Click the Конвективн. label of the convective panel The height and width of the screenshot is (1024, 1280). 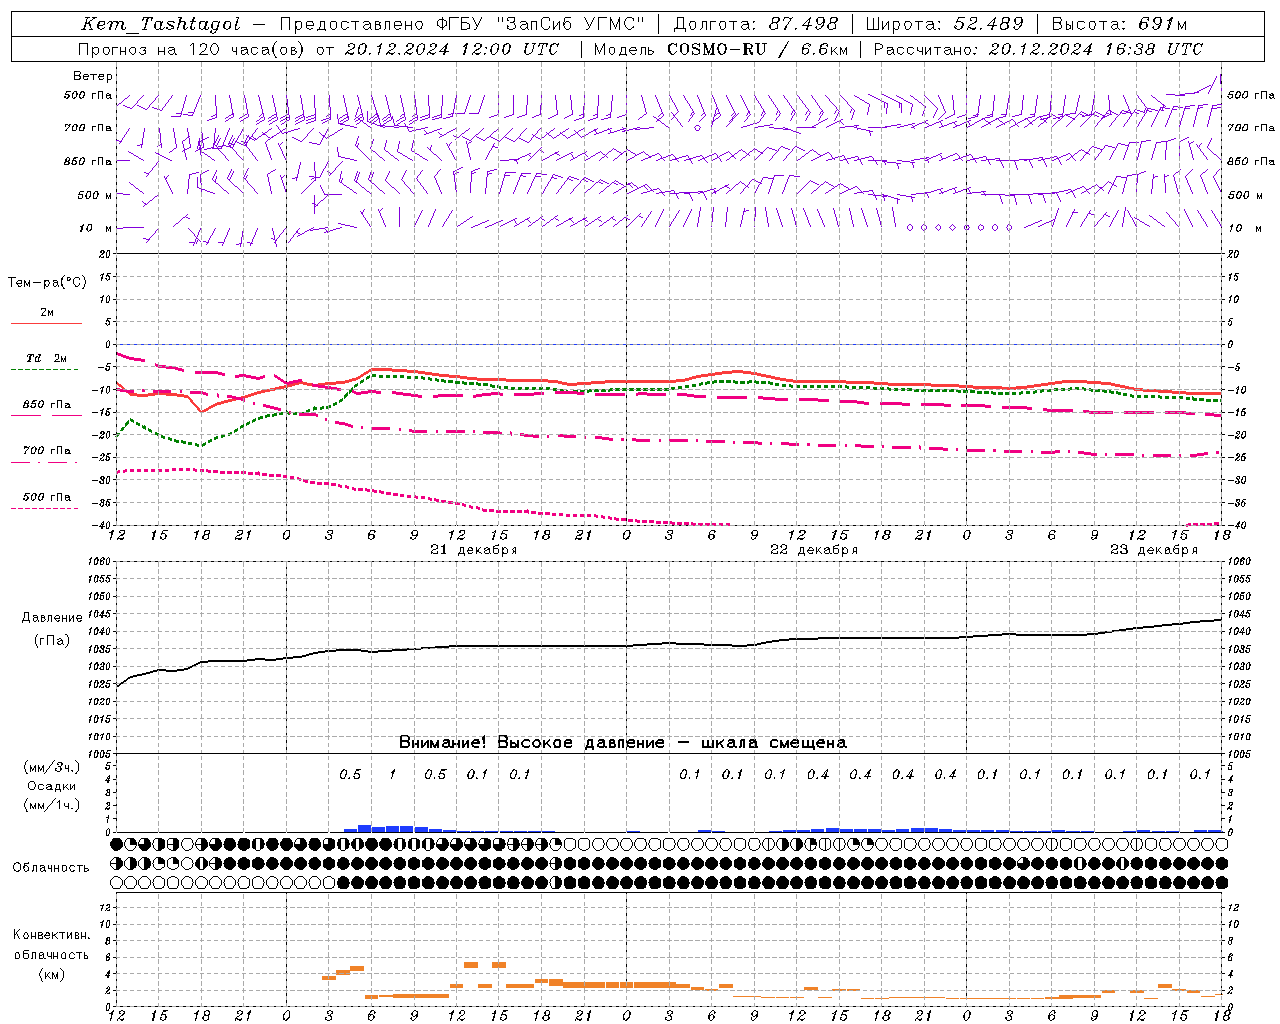click(x=51, y=936)
